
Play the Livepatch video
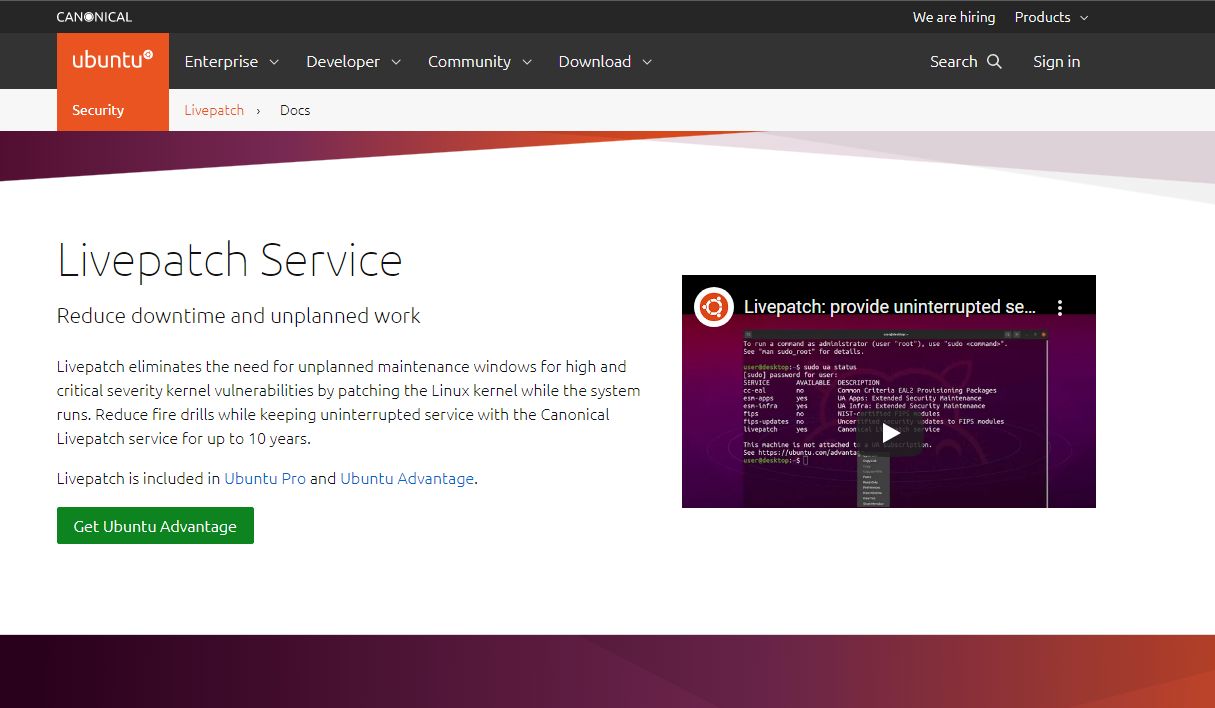pyautogui.click(x=889, y=432)
